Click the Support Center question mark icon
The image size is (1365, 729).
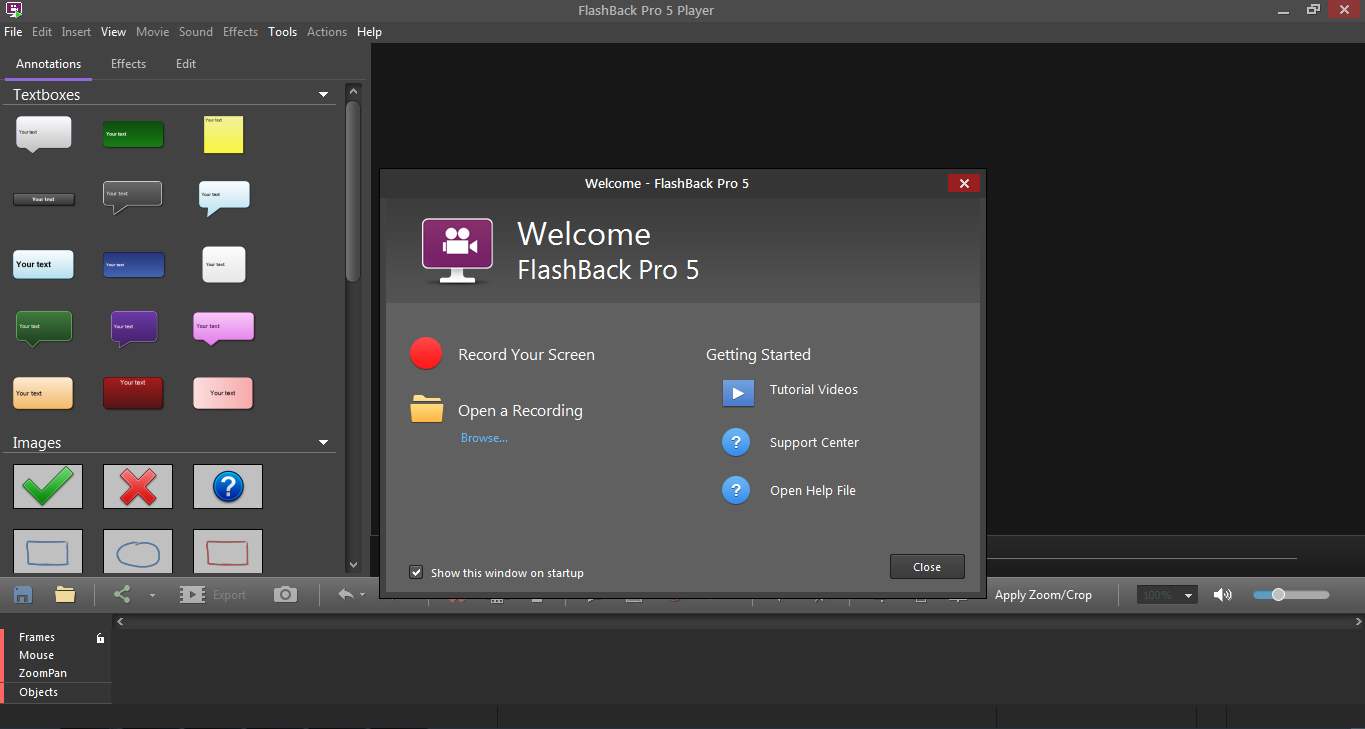click(736, 442)
